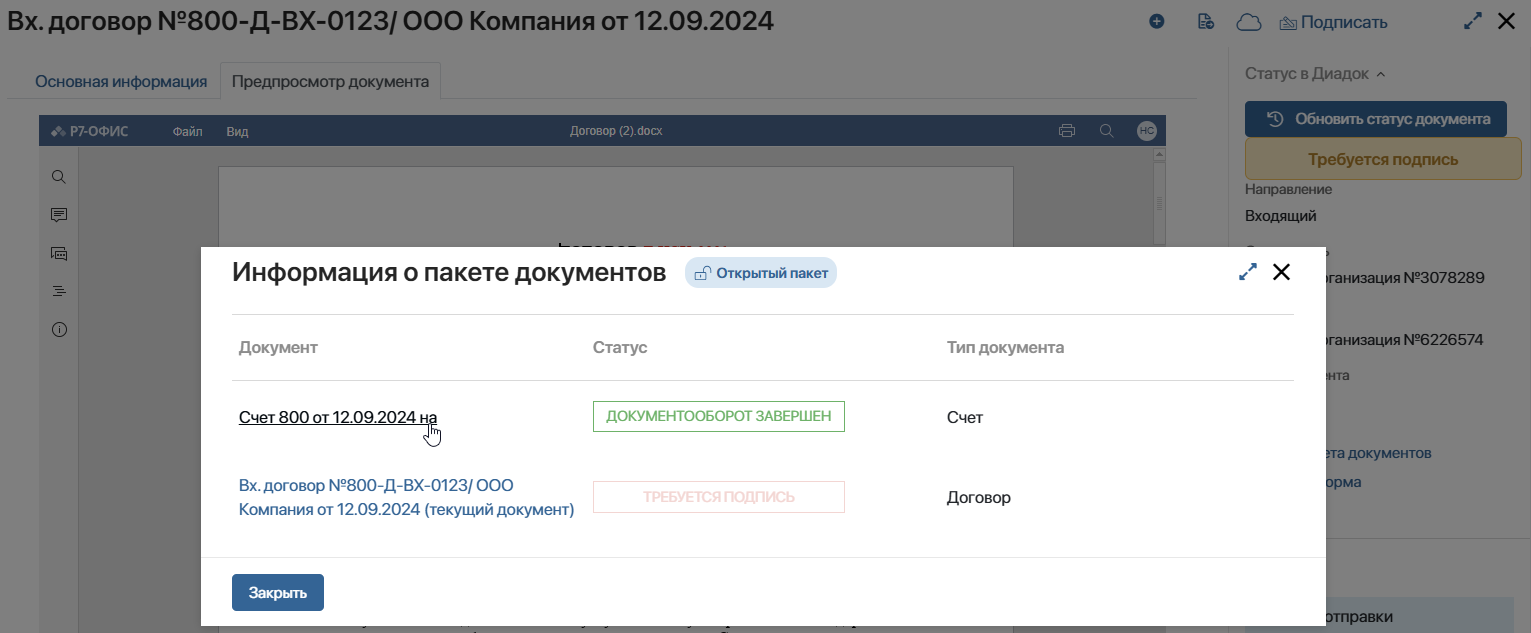Open the Chat panel icon in viewer sidebar
1531x633 pixels.
pyautogui.click(x=58, y=253)
